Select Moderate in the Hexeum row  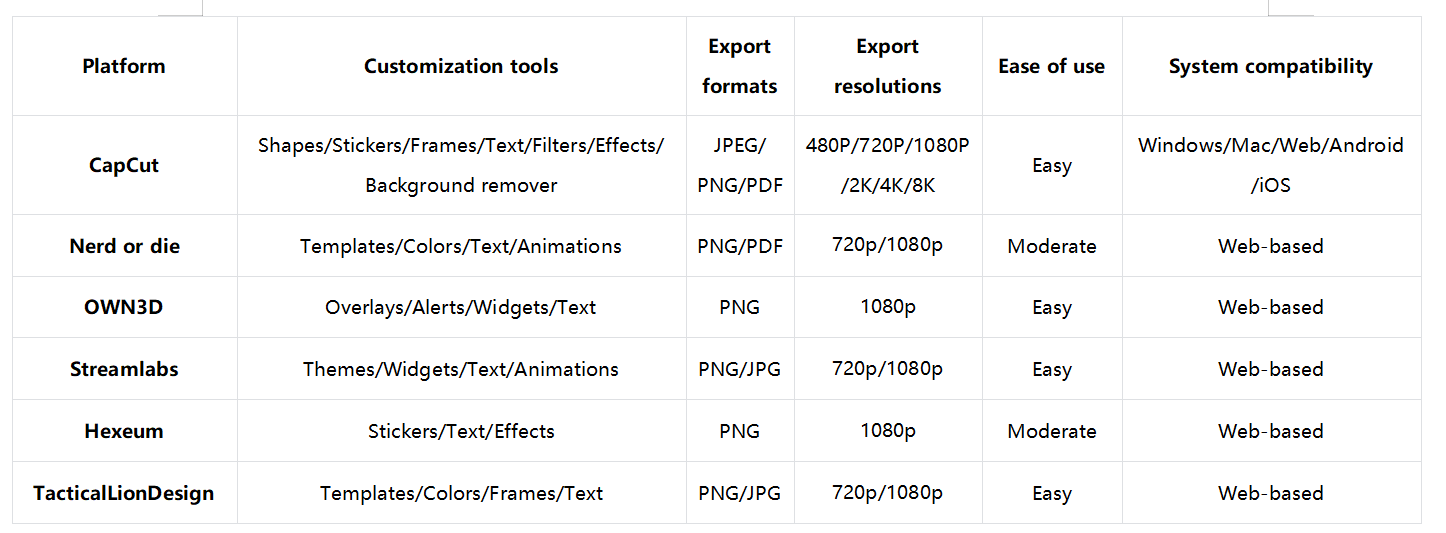coord(1051,431)
